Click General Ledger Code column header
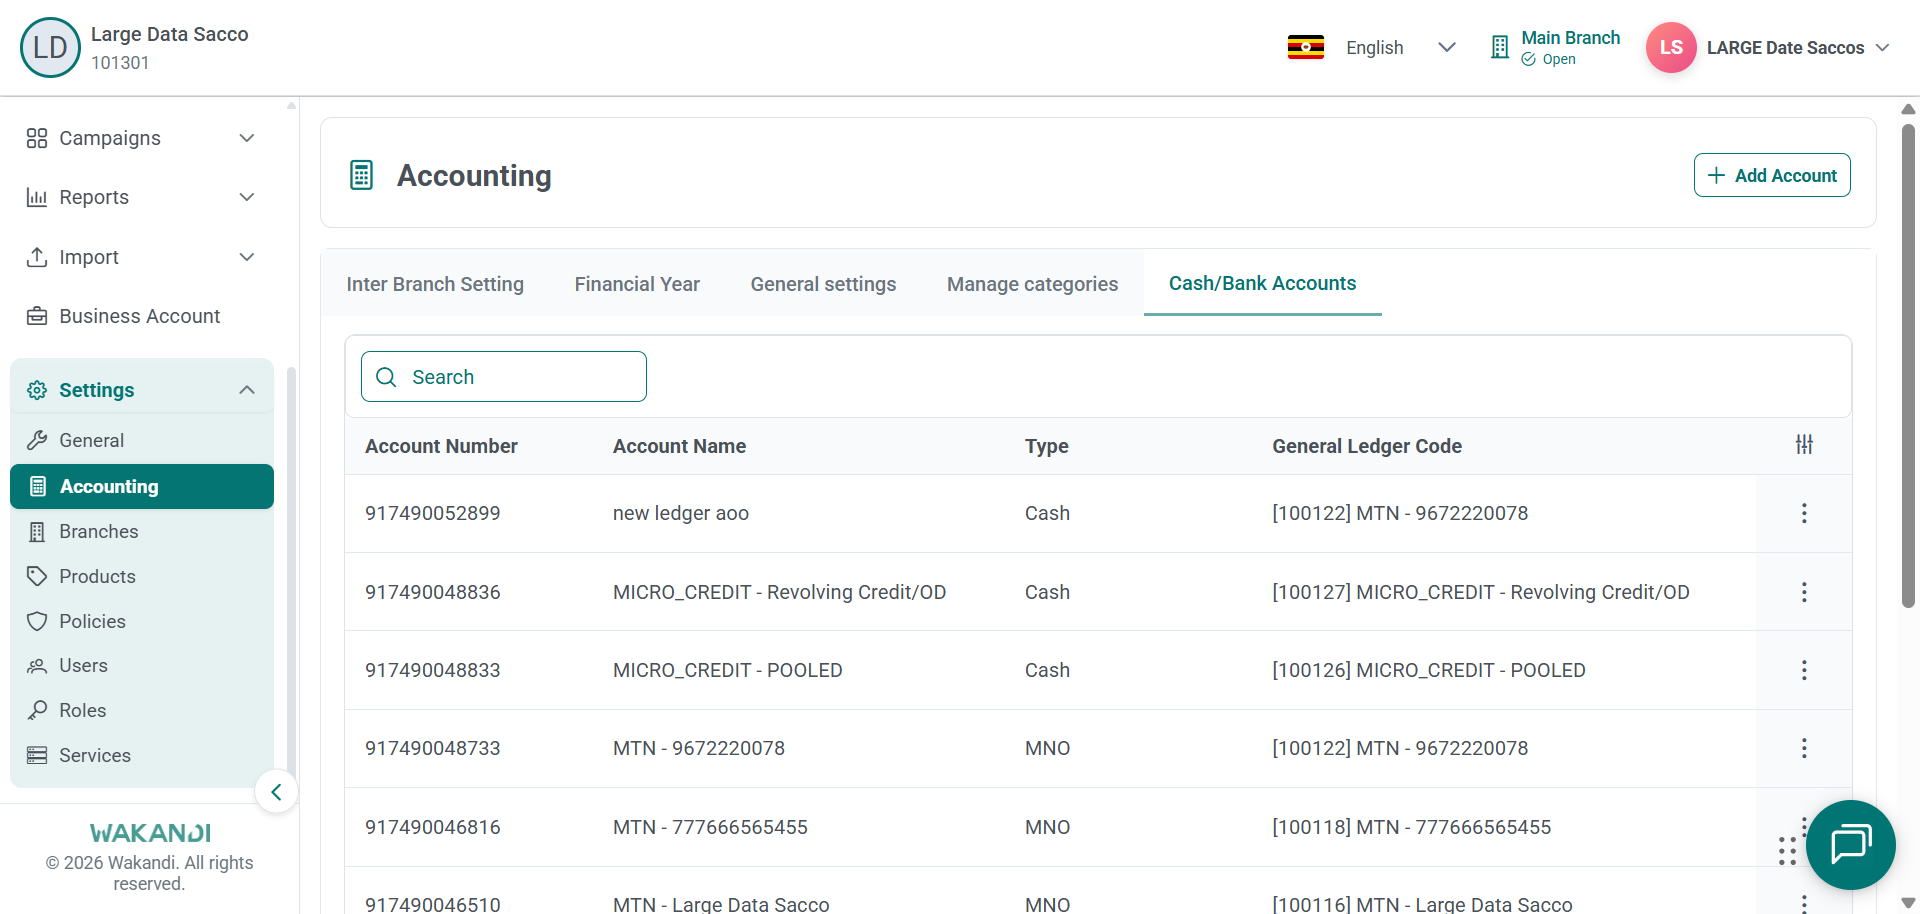The image size is (1920, 914). click(1367, 446)
